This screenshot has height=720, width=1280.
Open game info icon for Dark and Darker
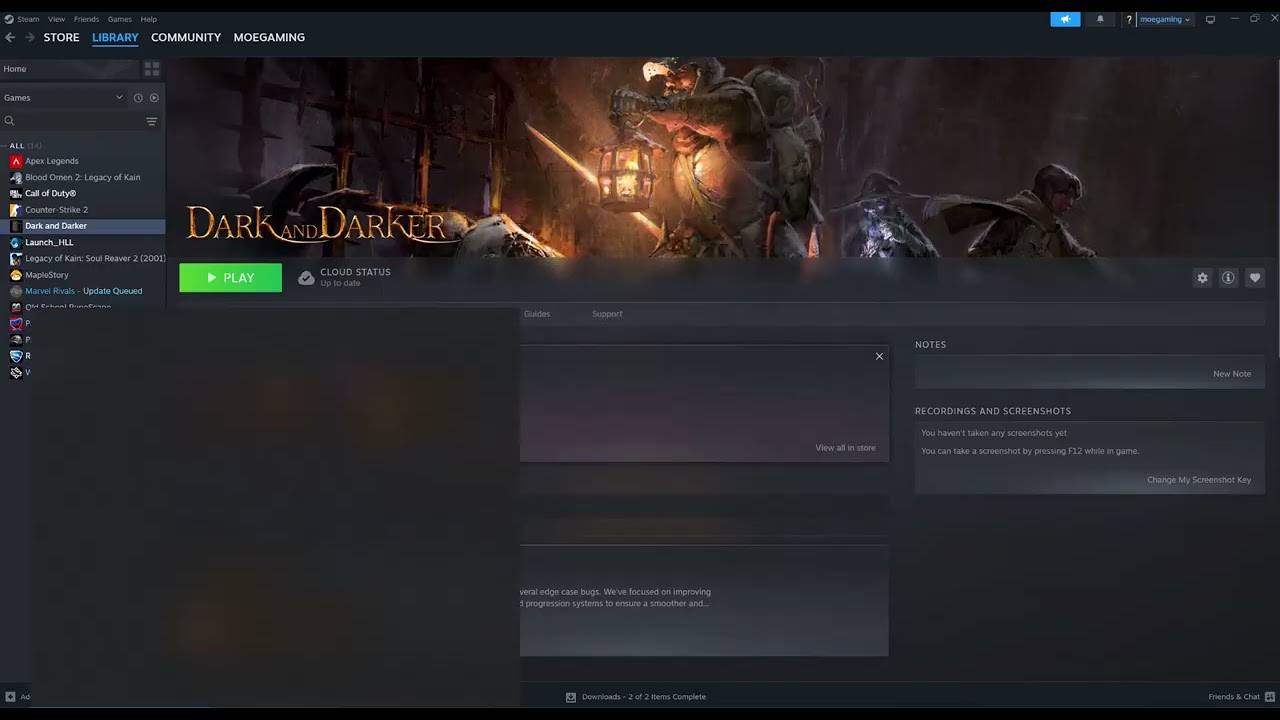point(1228,278)
